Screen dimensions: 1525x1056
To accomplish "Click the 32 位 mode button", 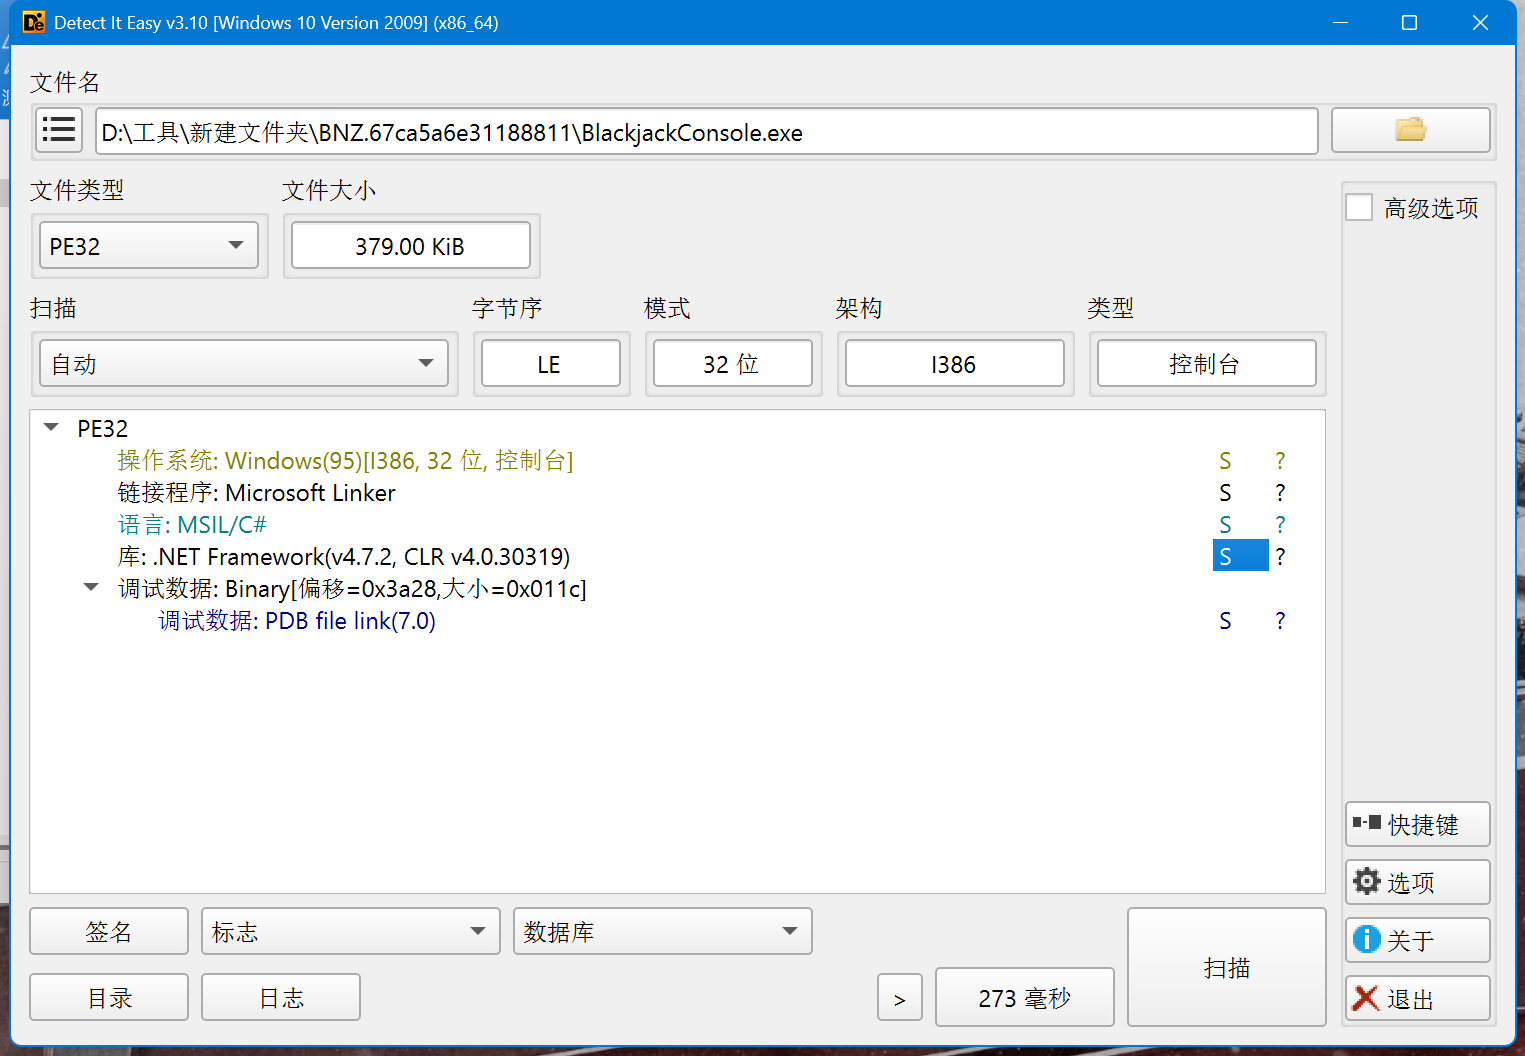I will click(732, 364).
